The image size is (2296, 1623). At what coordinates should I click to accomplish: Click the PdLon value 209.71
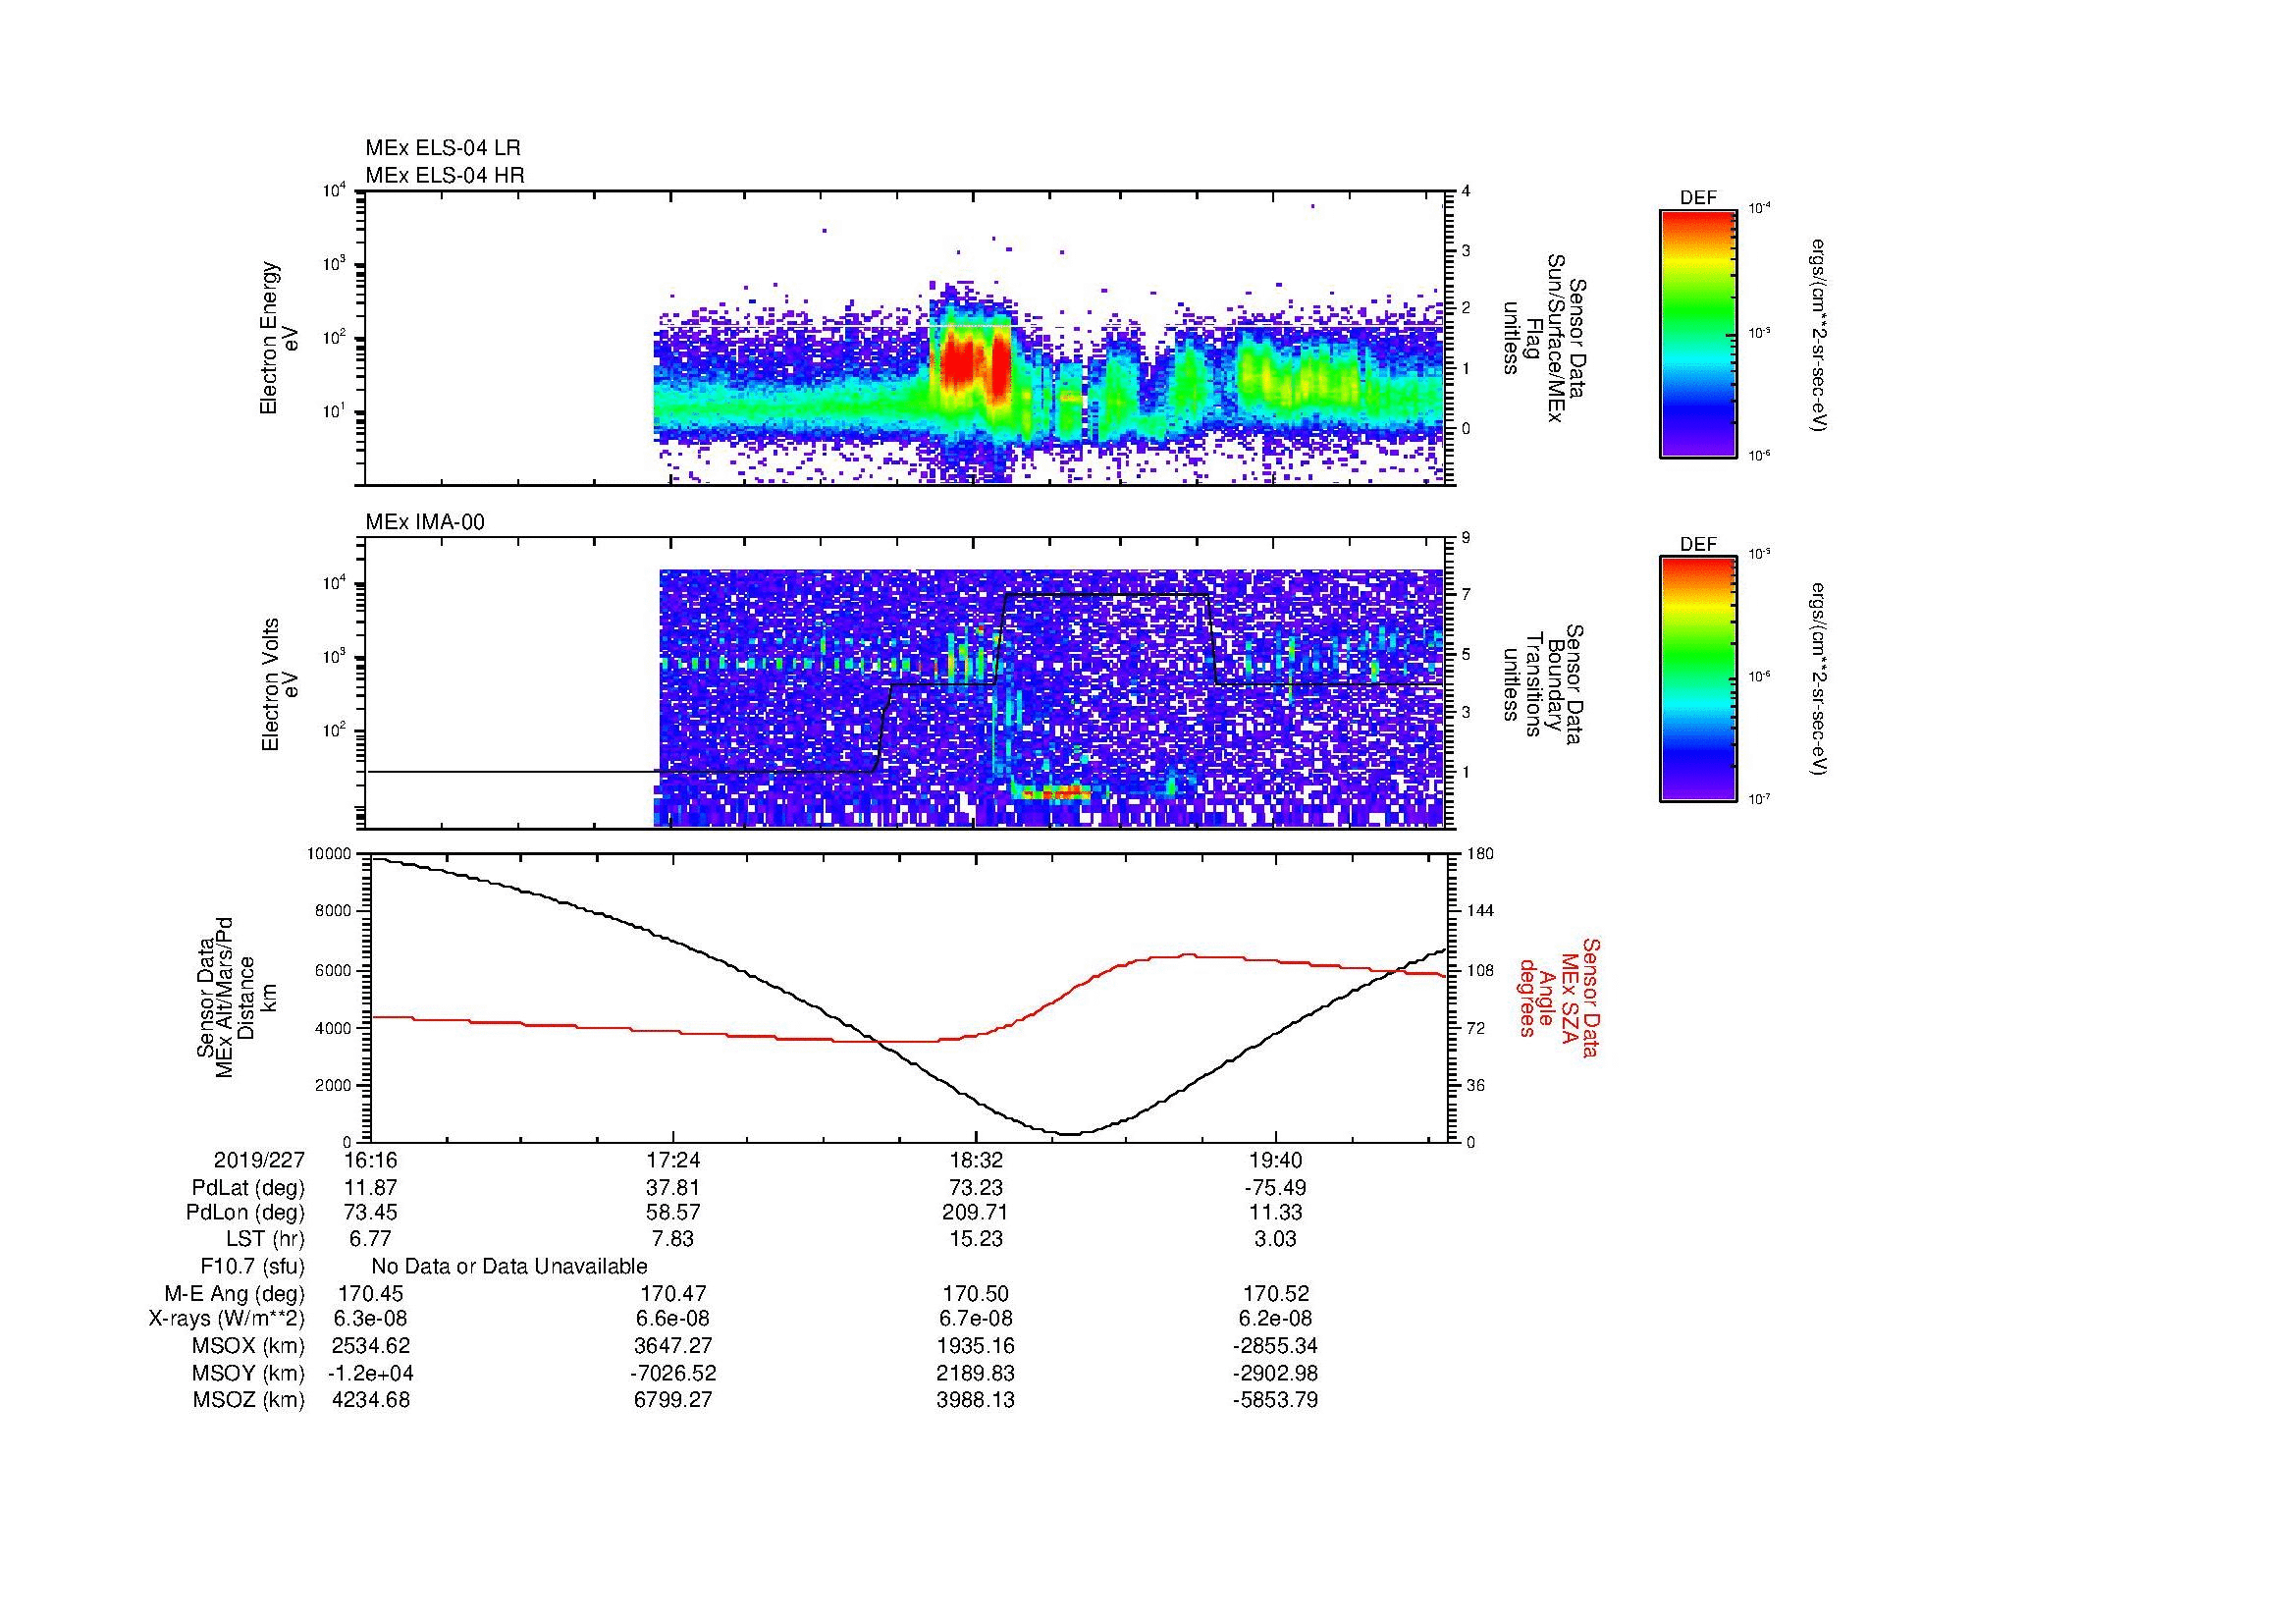coord(975,1213)
